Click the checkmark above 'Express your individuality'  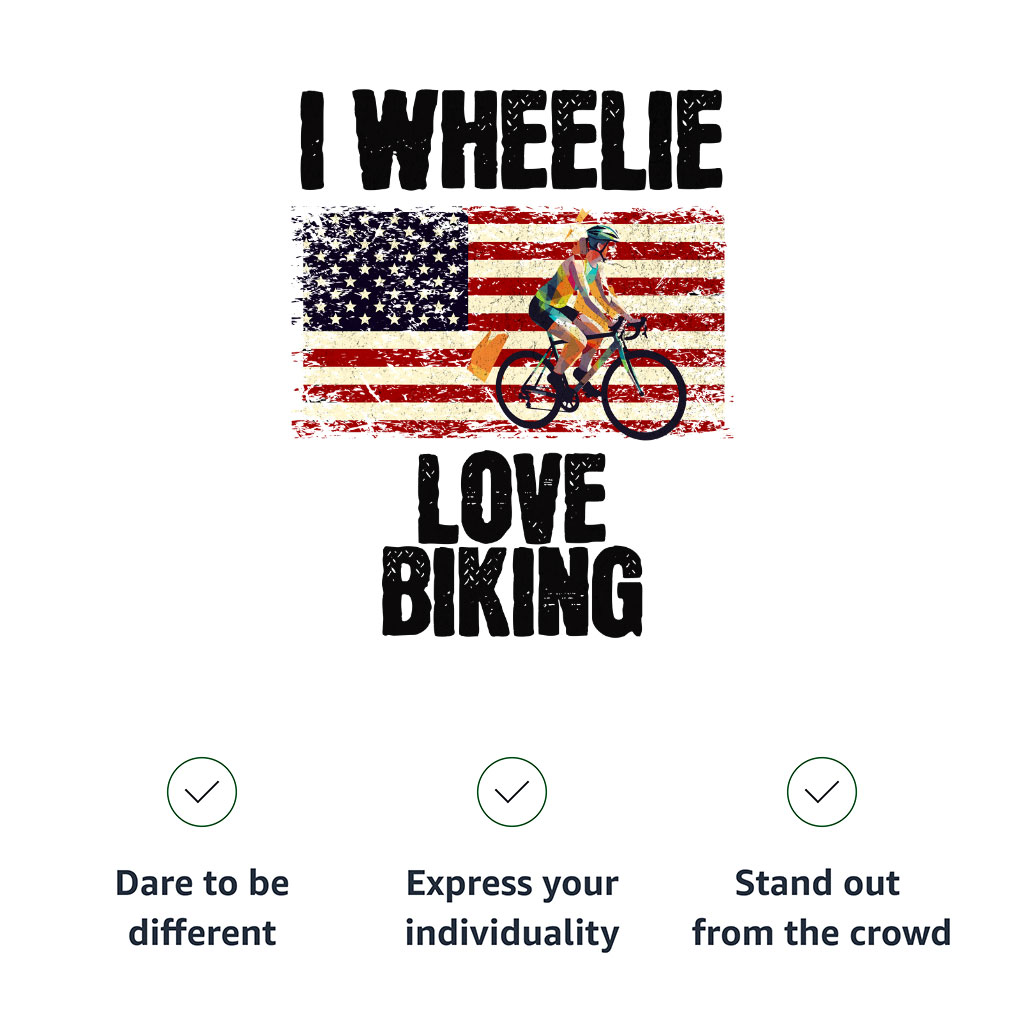512,792
